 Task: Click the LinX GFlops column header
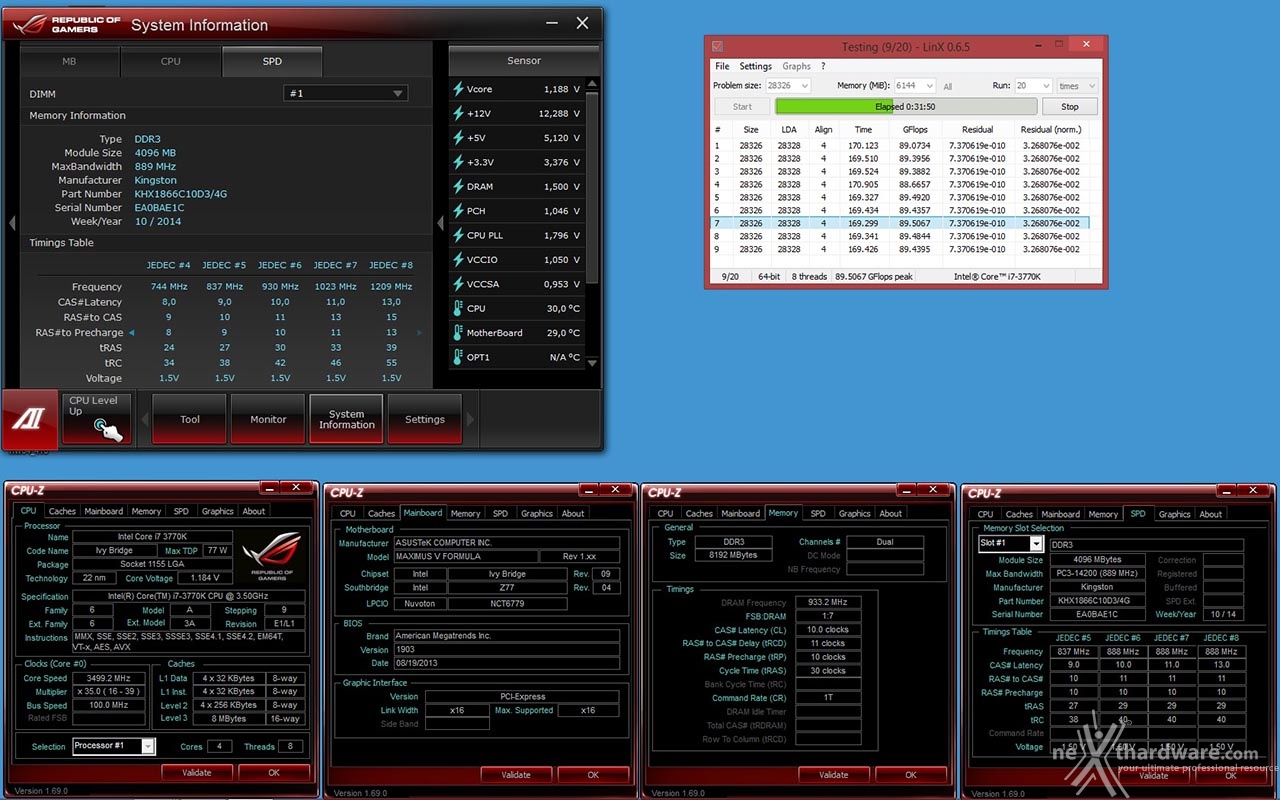click(x=915, y=129)
